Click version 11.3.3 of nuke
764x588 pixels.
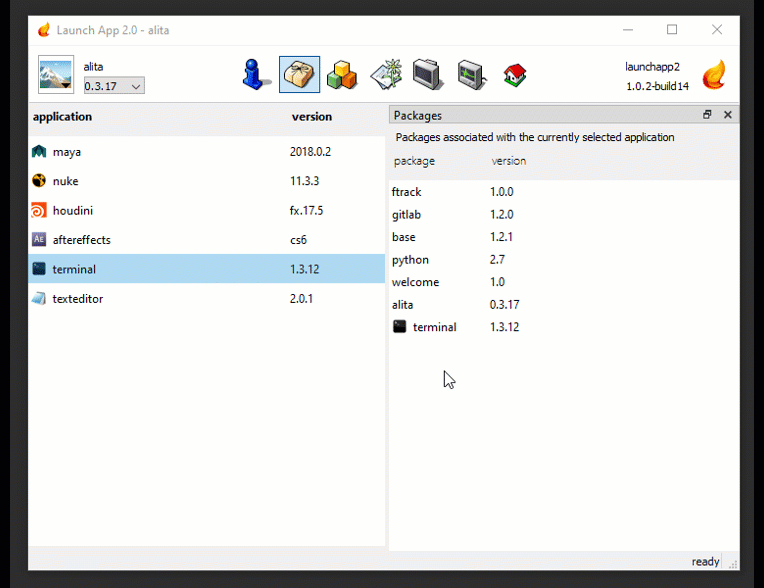point(305,181)
